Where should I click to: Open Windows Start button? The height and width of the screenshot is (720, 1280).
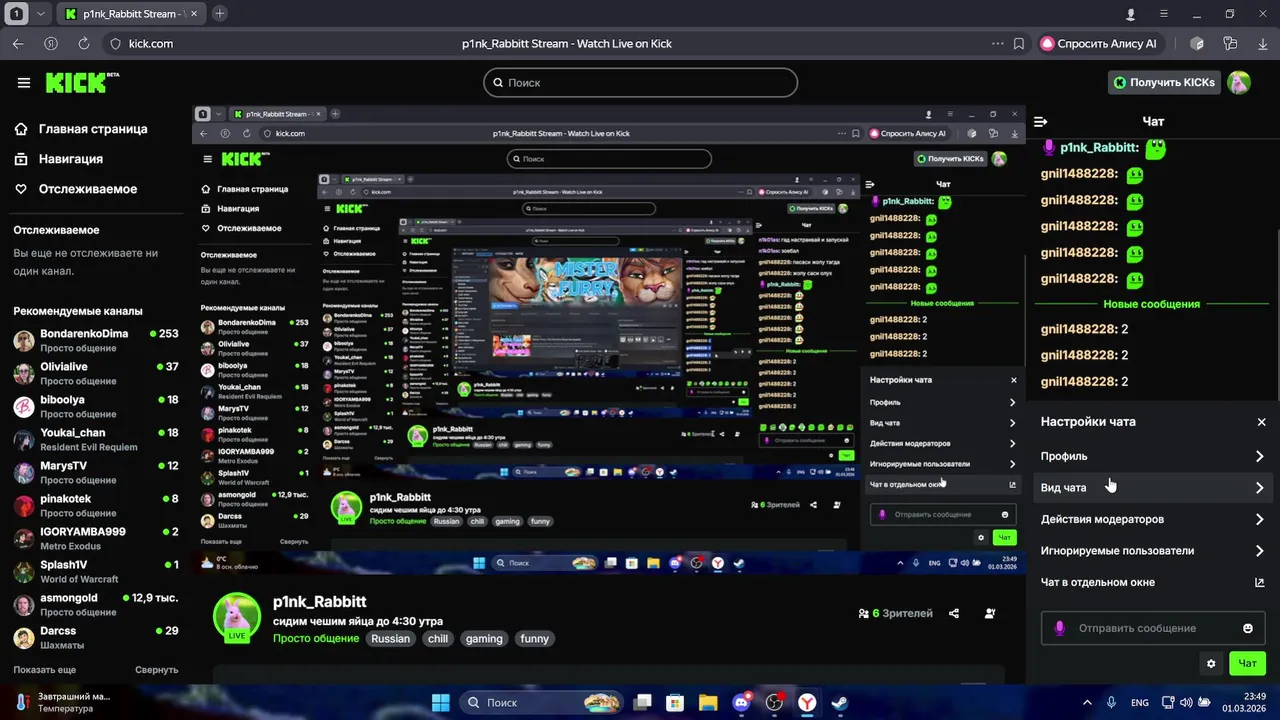pyautogui.click(x=440, y=703)
